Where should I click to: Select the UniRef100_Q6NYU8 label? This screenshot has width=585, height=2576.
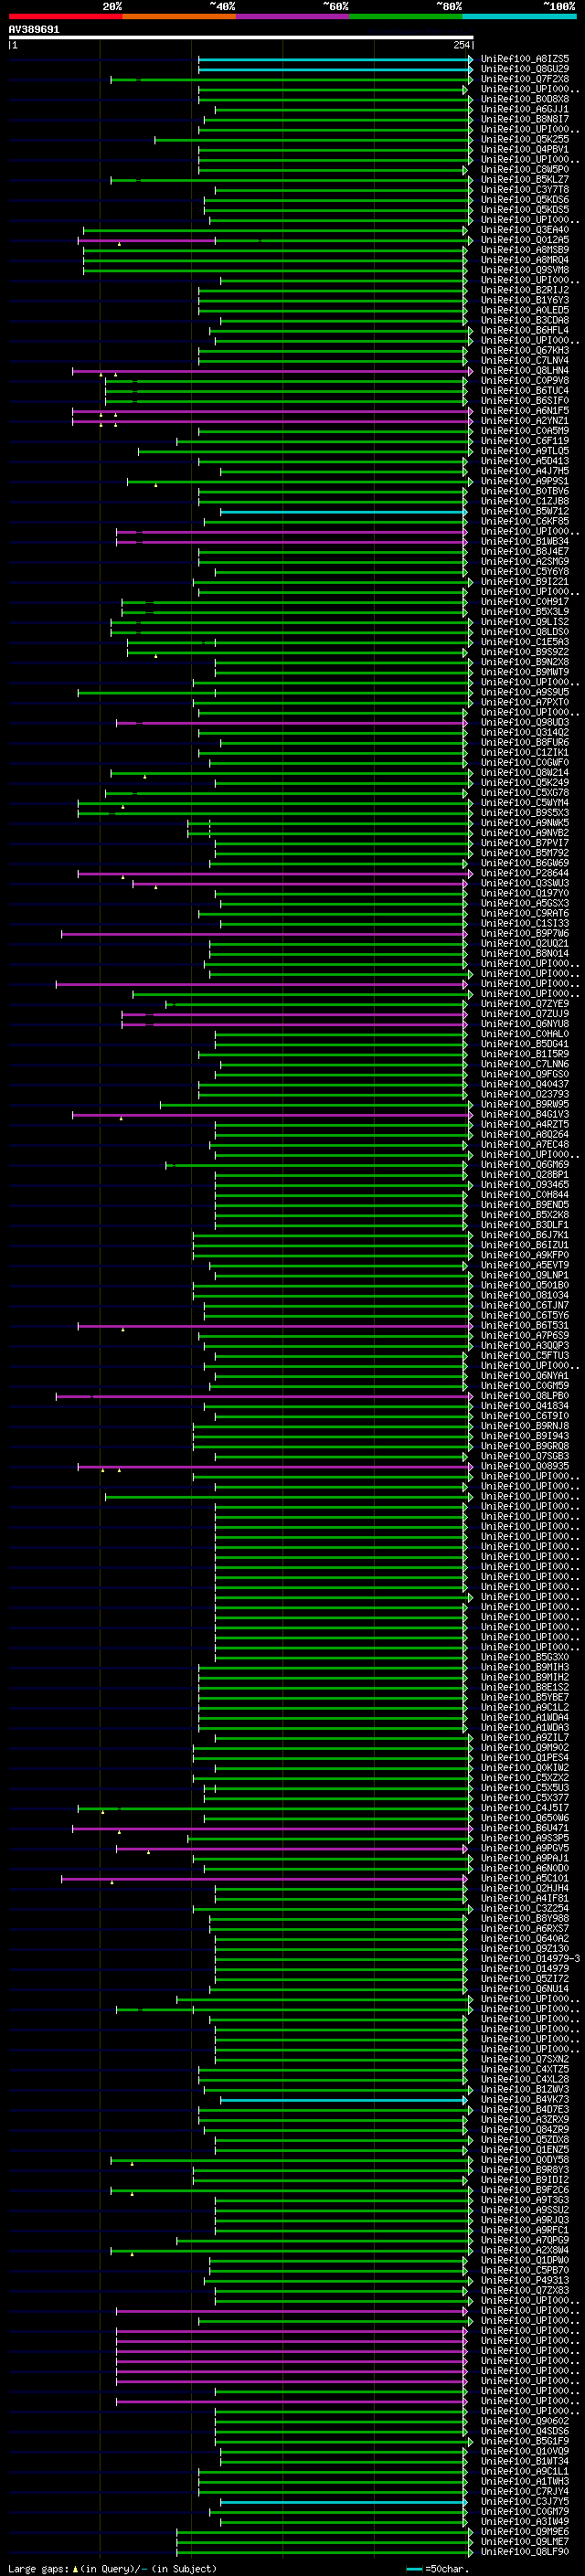click(x=525, y=1024)
